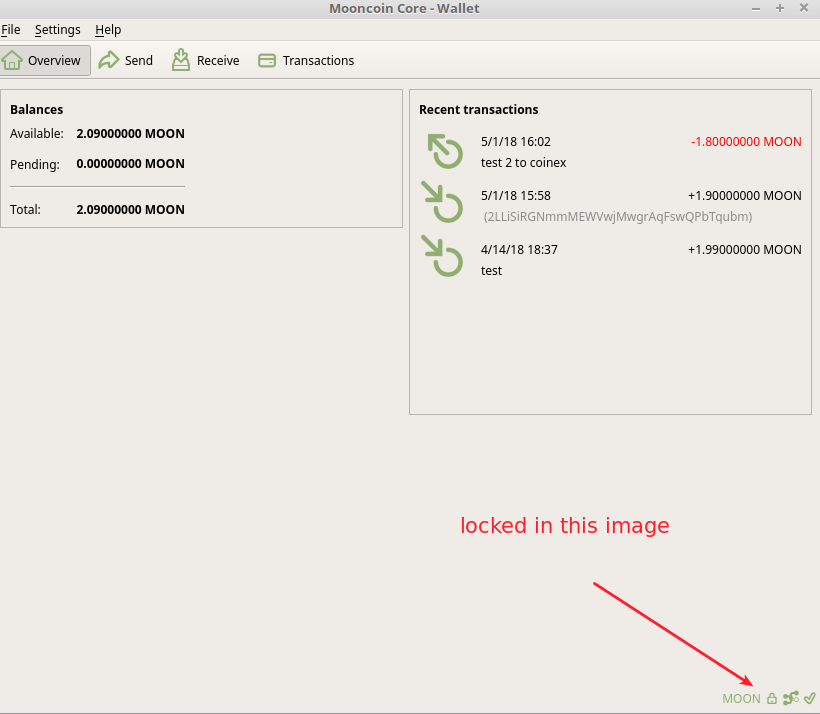Screen dimensions: 820x714
Task: Click the 5/1/18 15:58 transaction date
Action: click(x=516, y=196)
